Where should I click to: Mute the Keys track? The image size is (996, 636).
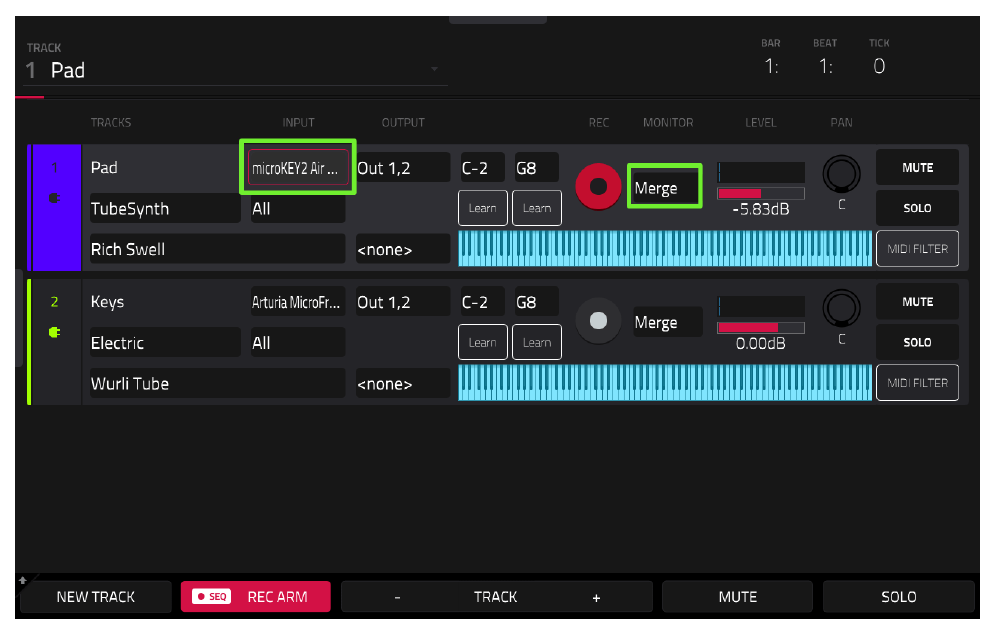917,302
